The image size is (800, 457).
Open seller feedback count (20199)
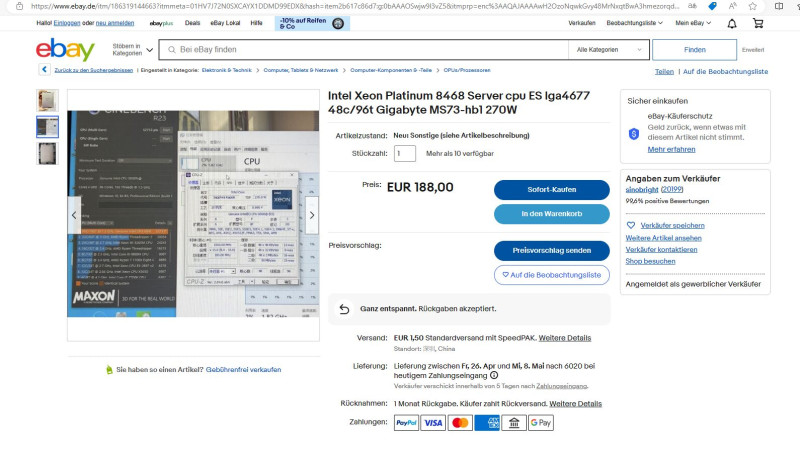672,190
